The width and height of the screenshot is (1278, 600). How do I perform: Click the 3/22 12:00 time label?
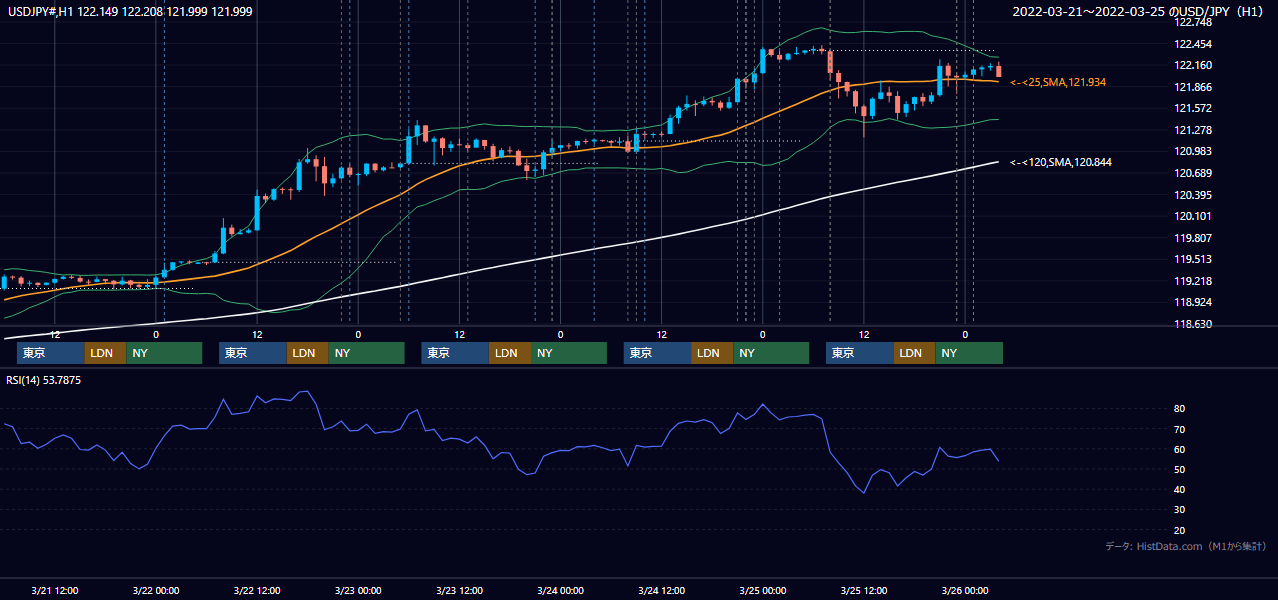[257, 590]
